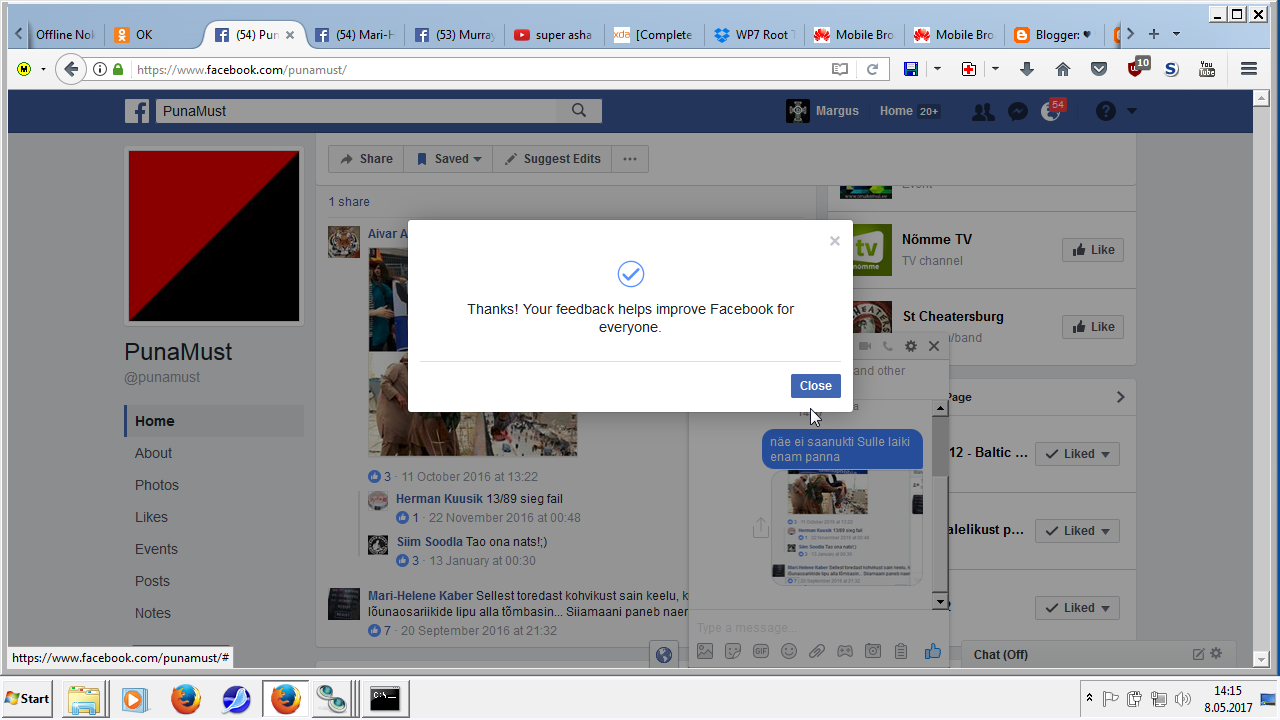Open the shared screenshot in chat
The width and height of the screenshot is (1280, 720).
(847, 528)
